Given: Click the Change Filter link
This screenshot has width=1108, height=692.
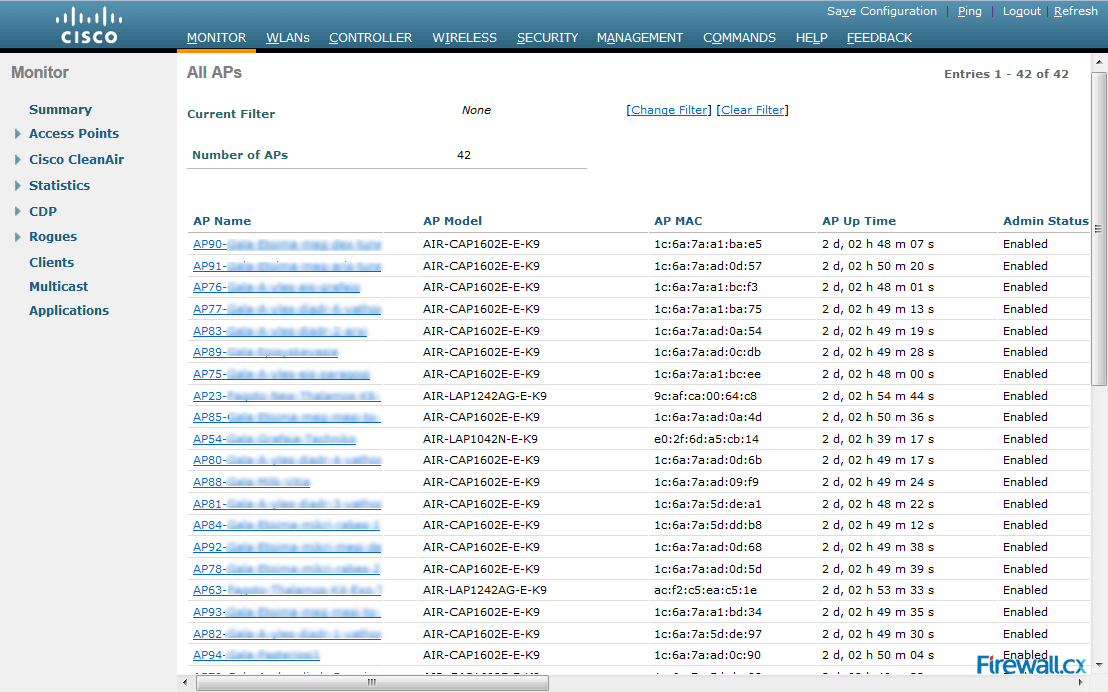Looking at the screenshot, I should coord(669,110).
